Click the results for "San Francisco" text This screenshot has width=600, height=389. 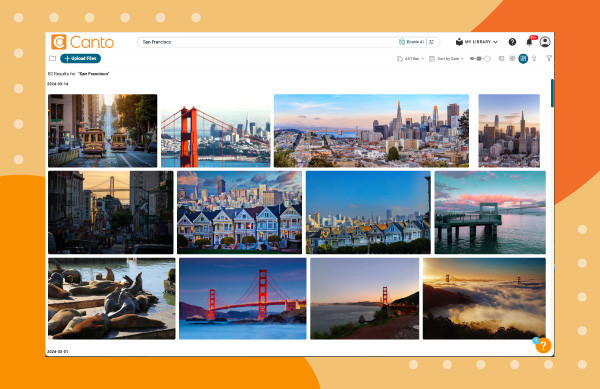point(78,73)
